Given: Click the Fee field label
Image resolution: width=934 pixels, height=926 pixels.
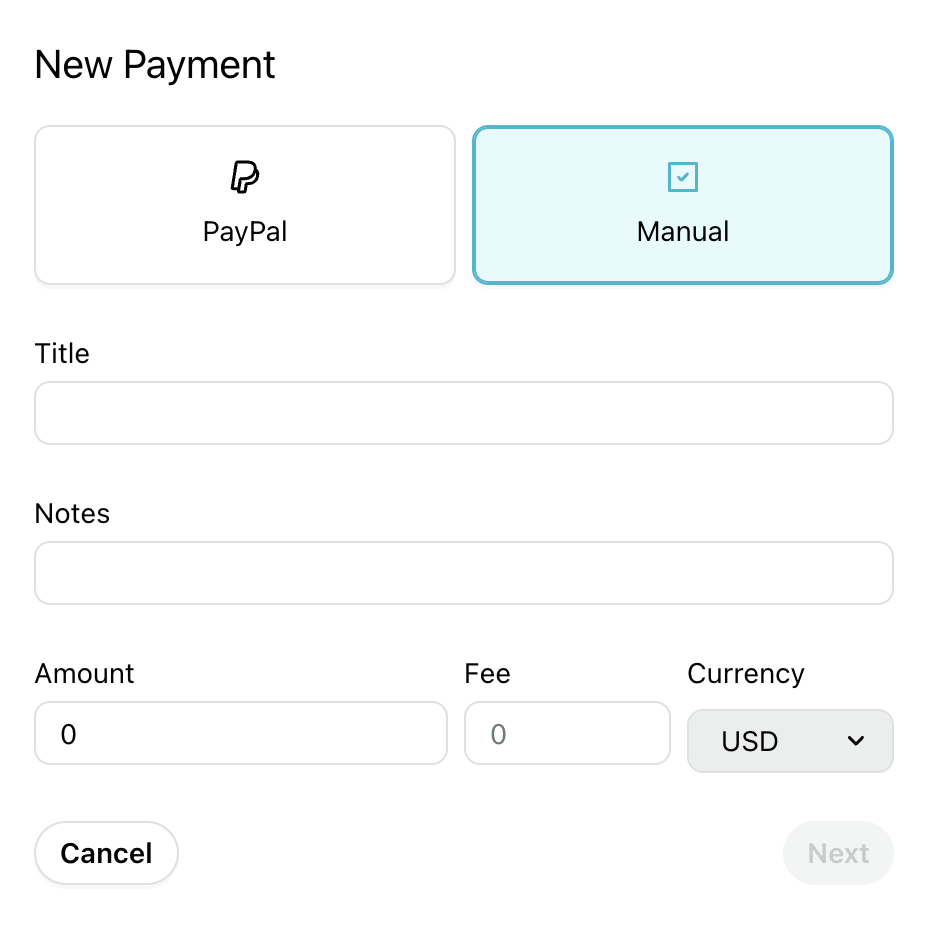Looking at the screenshot, I should coord(487,674).
